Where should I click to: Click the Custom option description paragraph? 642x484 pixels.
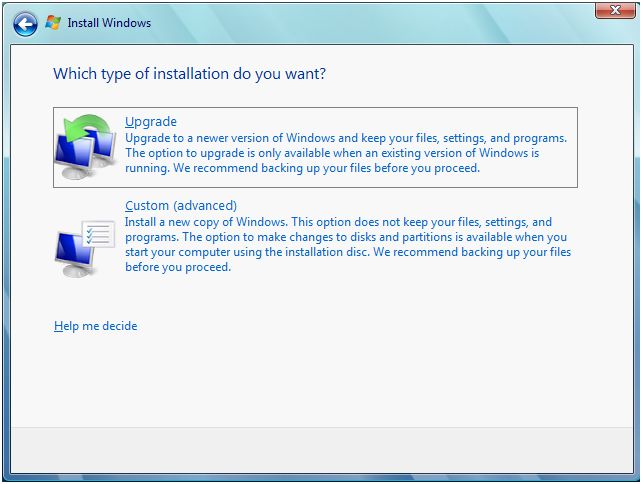click(x=348, y=244)
